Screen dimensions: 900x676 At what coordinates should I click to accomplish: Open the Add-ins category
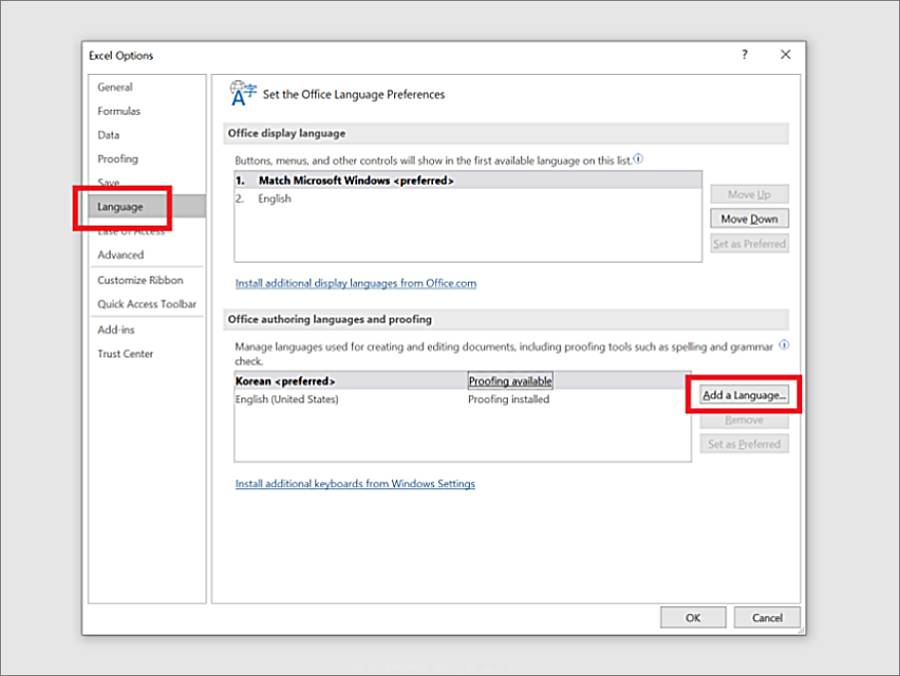coord(116,330)
